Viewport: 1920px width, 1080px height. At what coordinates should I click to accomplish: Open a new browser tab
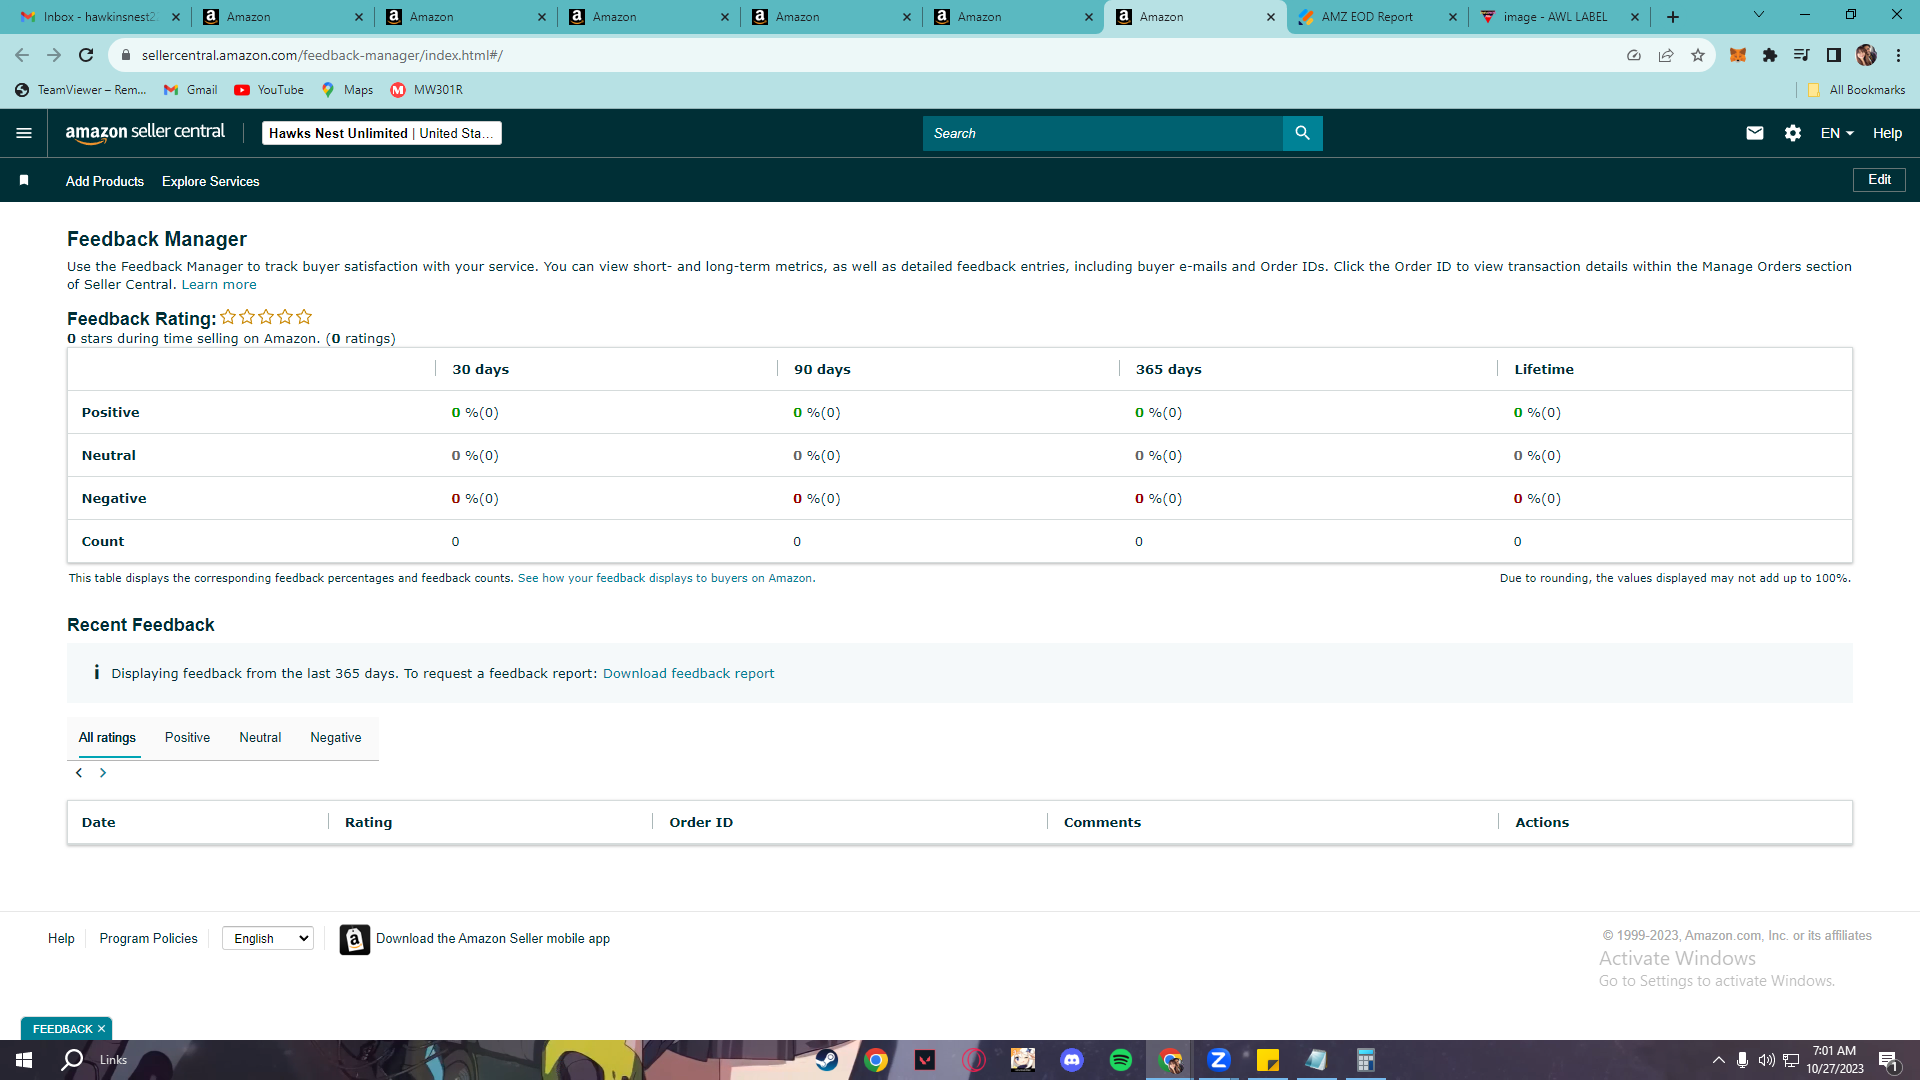(1673, 17)
